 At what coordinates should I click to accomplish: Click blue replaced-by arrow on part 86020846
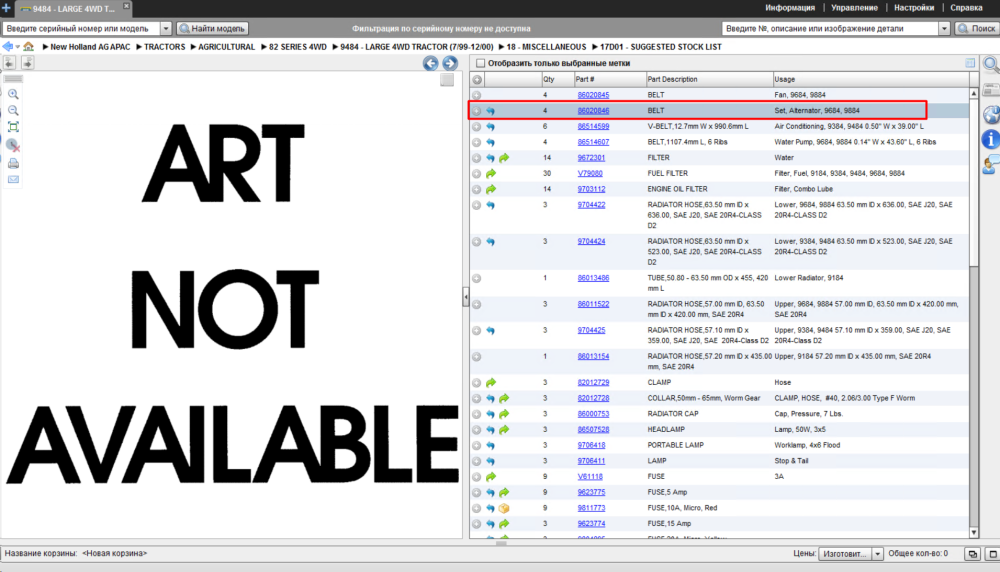point(490,110)
